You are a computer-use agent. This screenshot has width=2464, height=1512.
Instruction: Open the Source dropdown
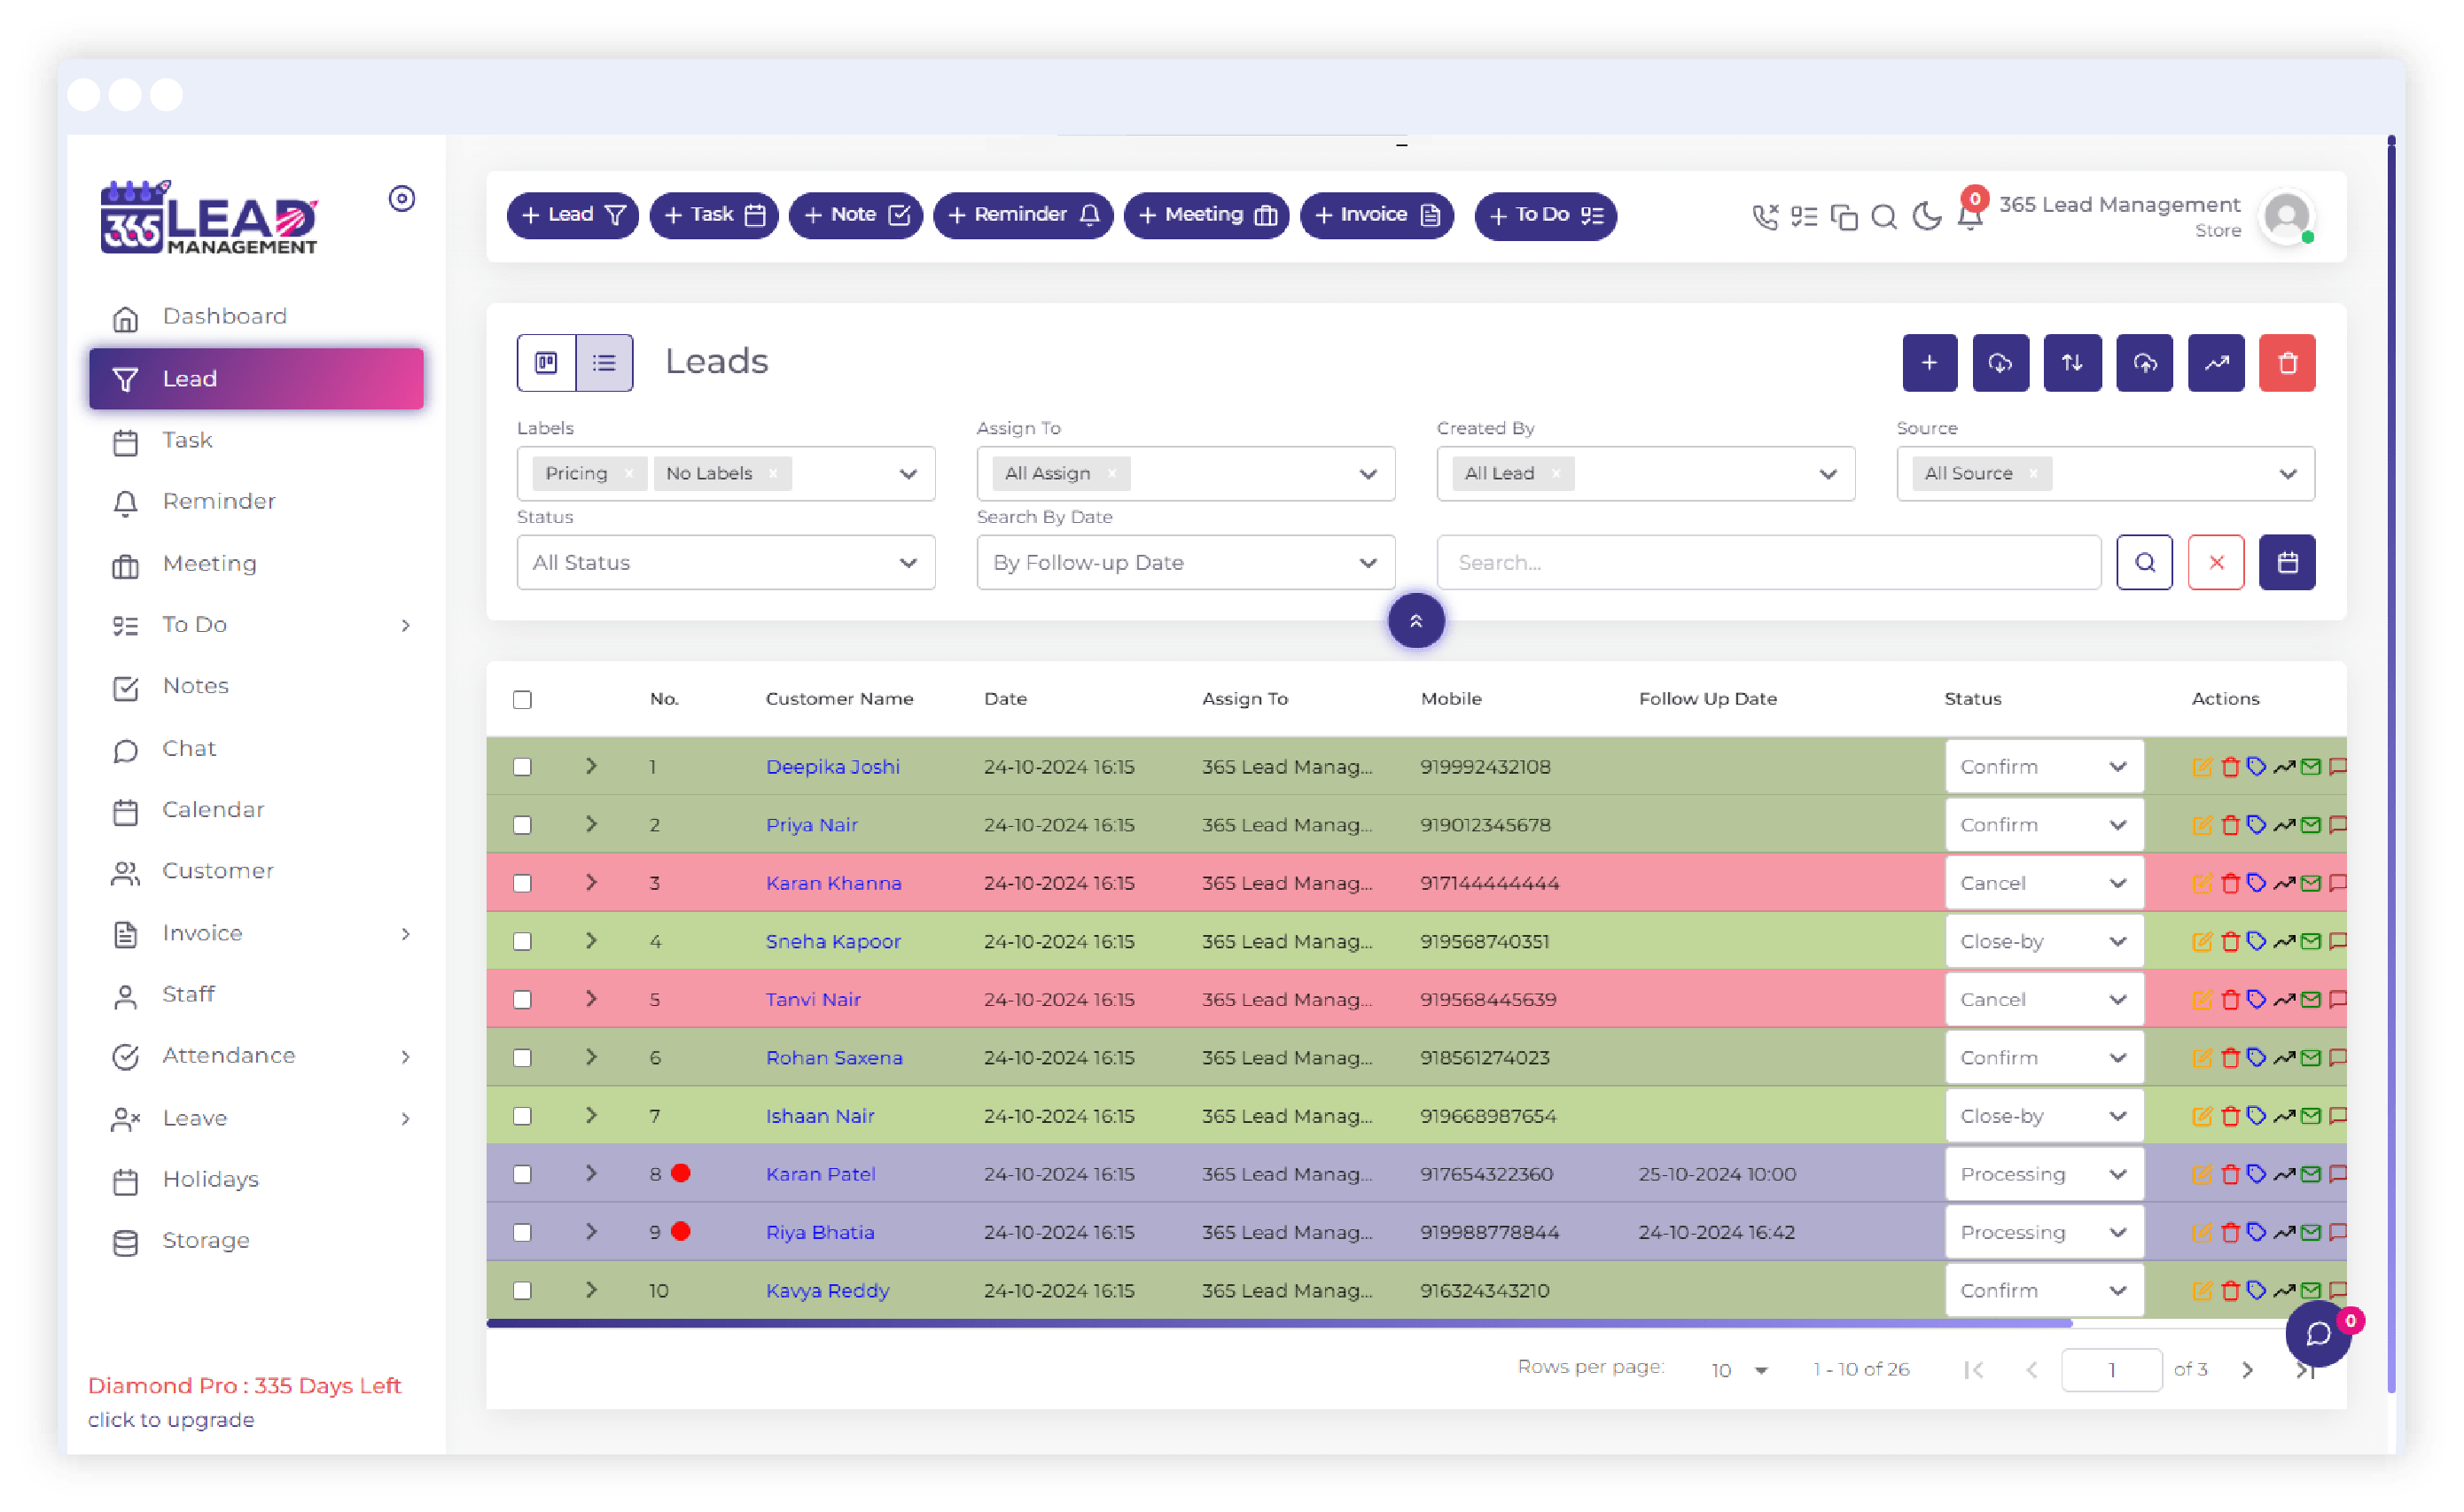pos(2105,473)
